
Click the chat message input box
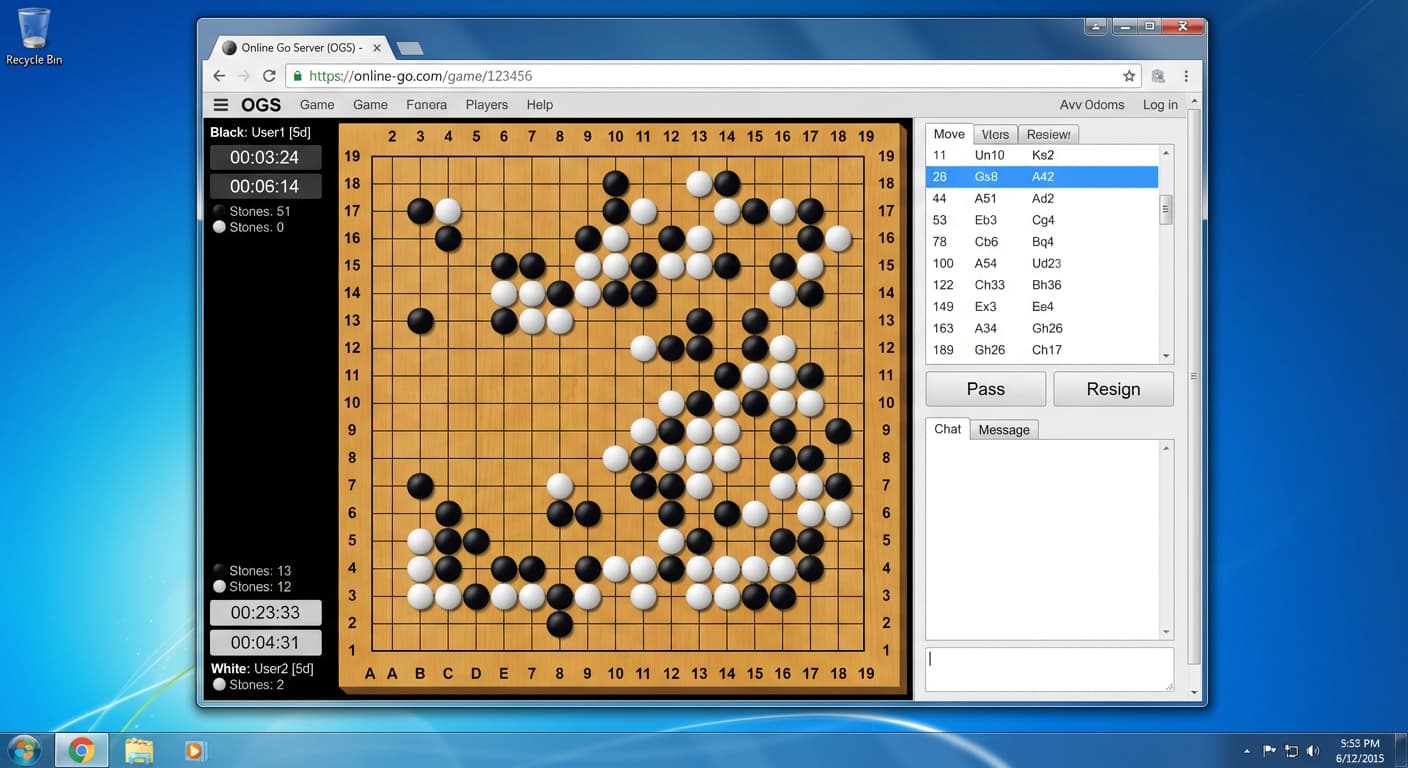(x=1048, y=669)
